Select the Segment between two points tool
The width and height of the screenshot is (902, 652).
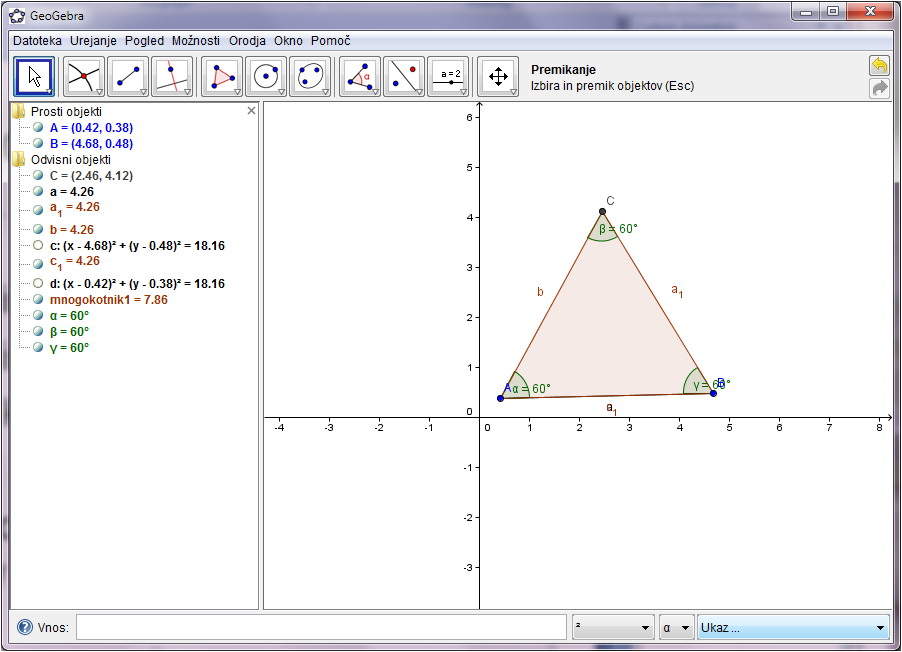pyautogui.click(x=129, y=76)
